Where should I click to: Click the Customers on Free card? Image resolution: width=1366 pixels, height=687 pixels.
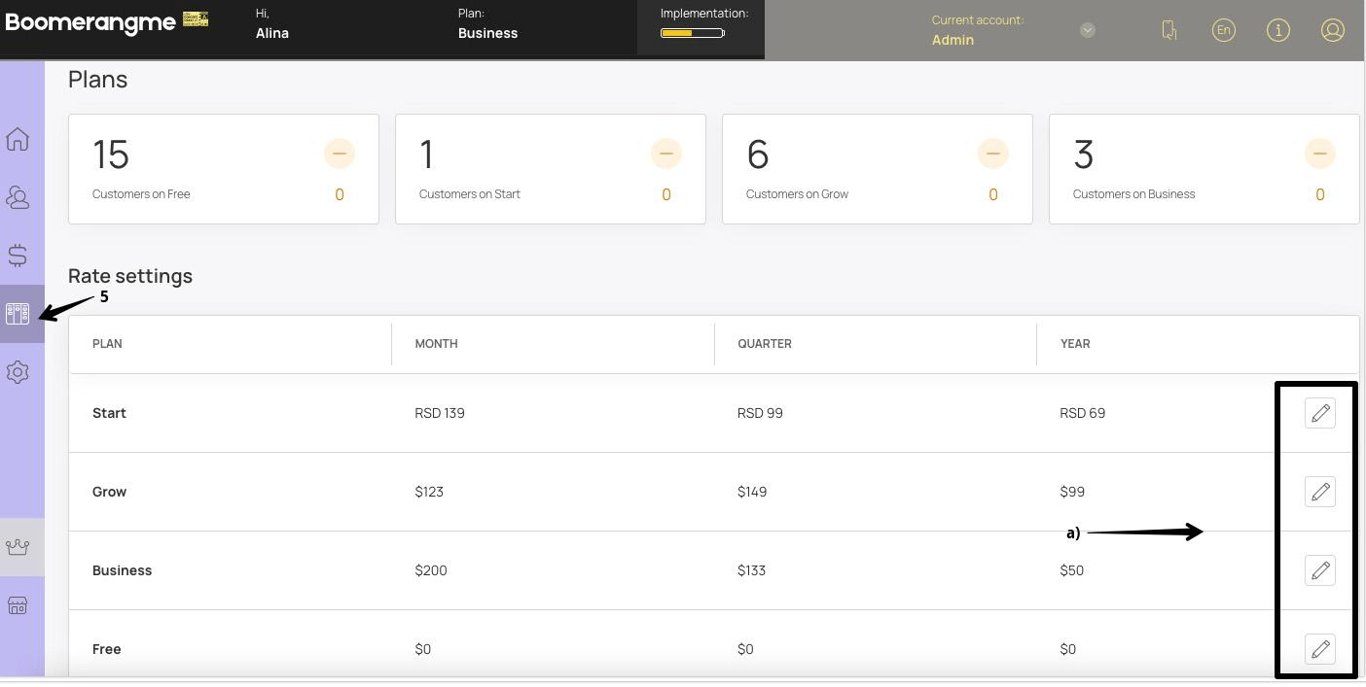click(223, 168)
